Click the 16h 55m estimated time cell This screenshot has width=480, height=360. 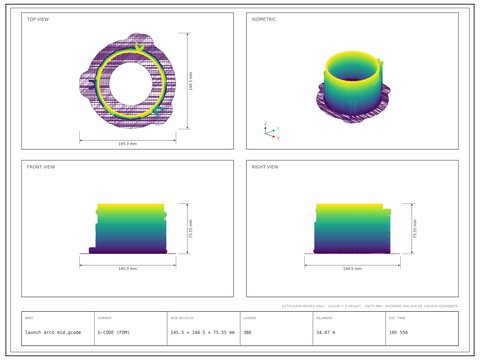[398, 332]
